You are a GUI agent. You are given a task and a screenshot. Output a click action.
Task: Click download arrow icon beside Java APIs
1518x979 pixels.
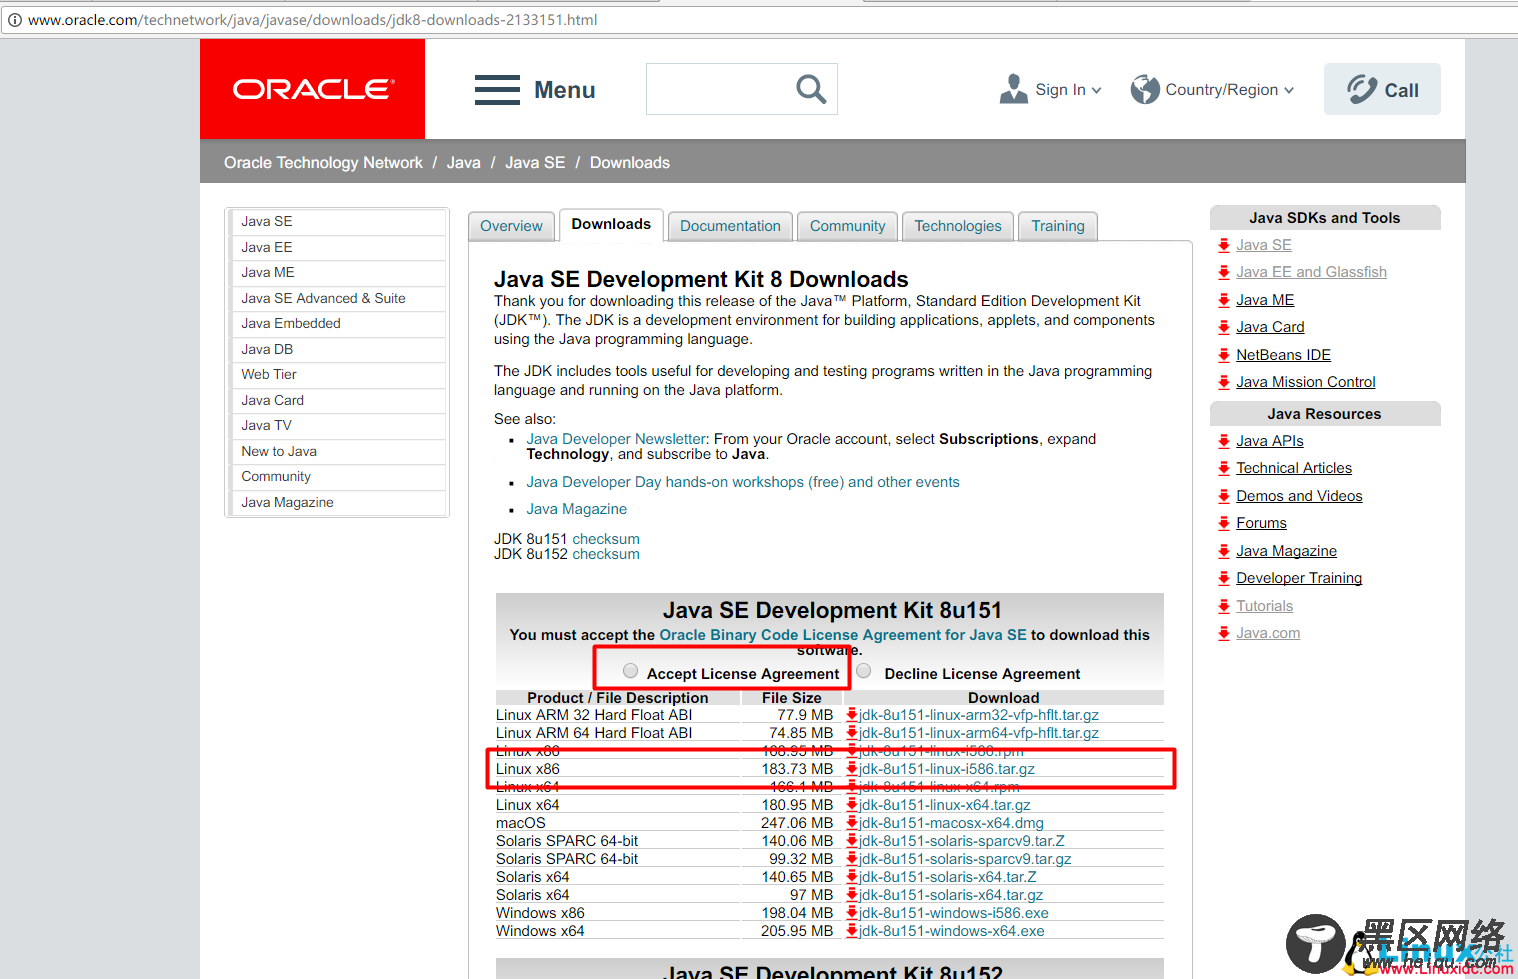coord(1224,441)
